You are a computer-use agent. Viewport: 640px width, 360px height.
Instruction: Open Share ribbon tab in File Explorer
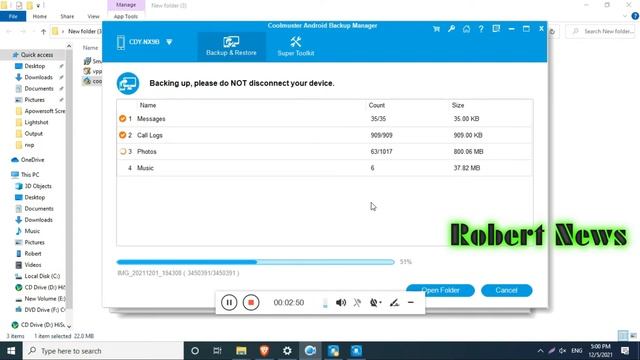pyautogui.click(x=67, y=16)
